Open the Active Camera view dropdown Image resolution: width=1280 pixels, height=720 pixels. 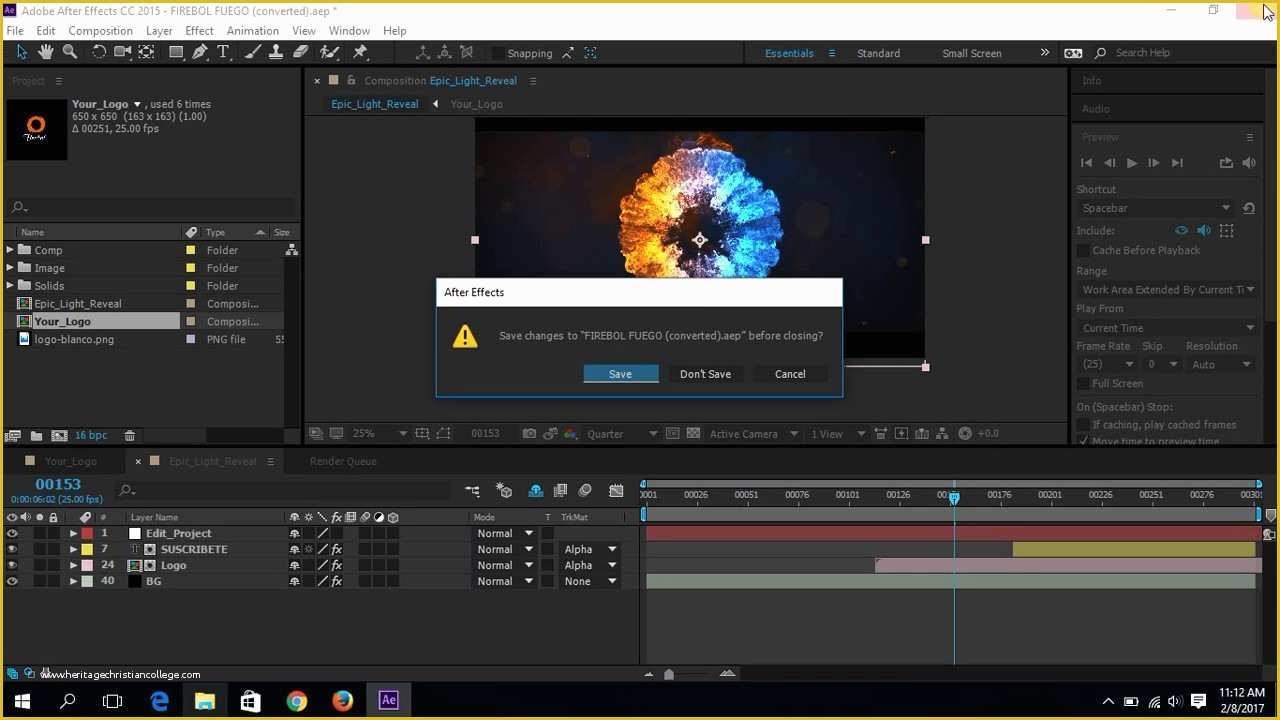(753, 433)
